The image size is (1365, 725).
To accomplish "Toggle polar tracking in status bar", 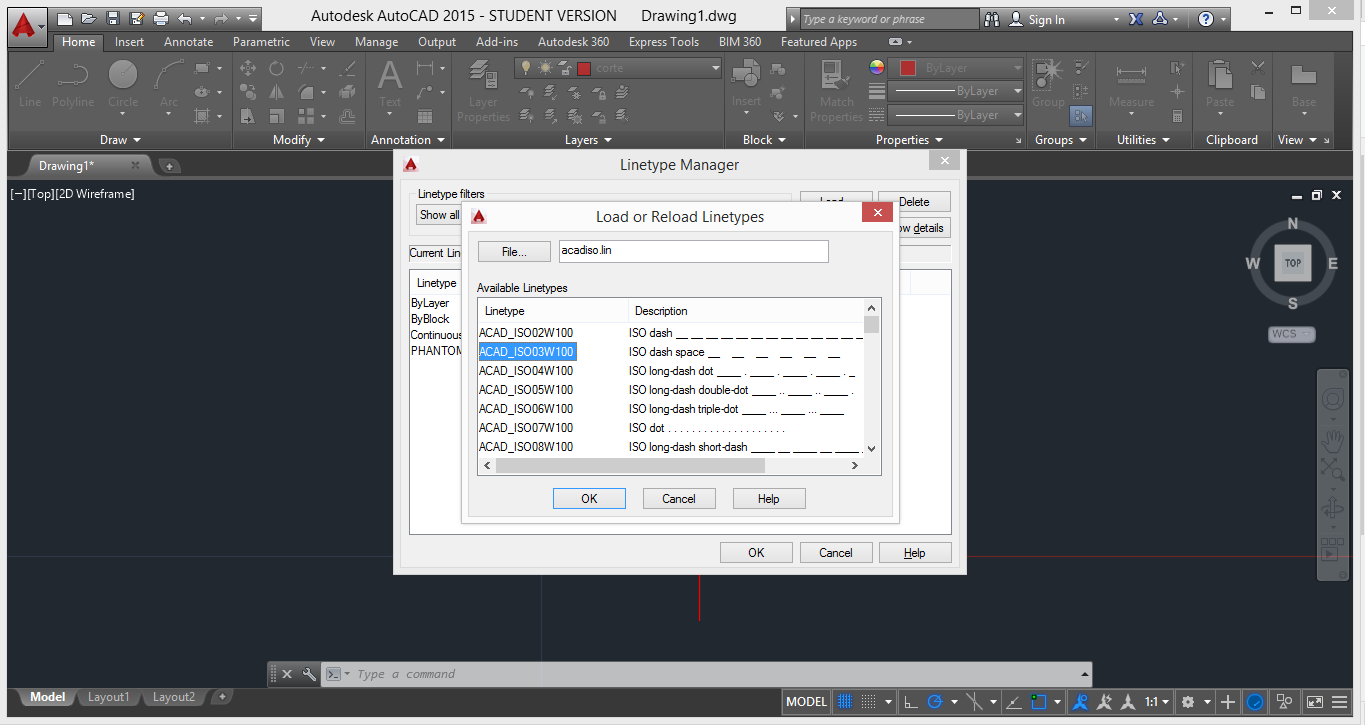I will (x=935, y=702).
